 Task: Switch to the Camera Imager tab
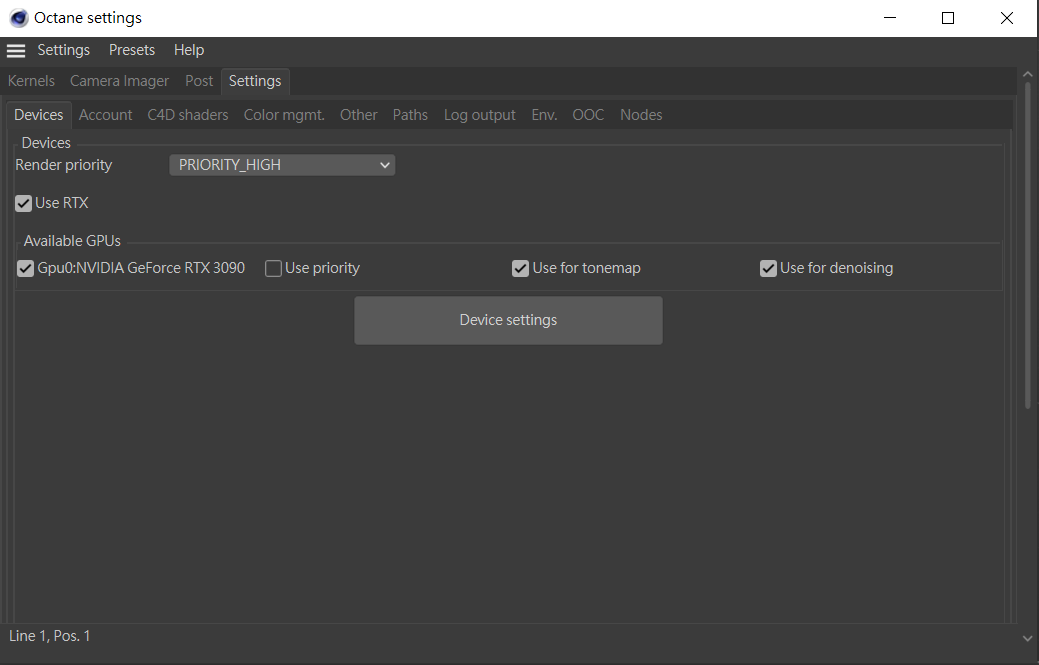[119, 81]
